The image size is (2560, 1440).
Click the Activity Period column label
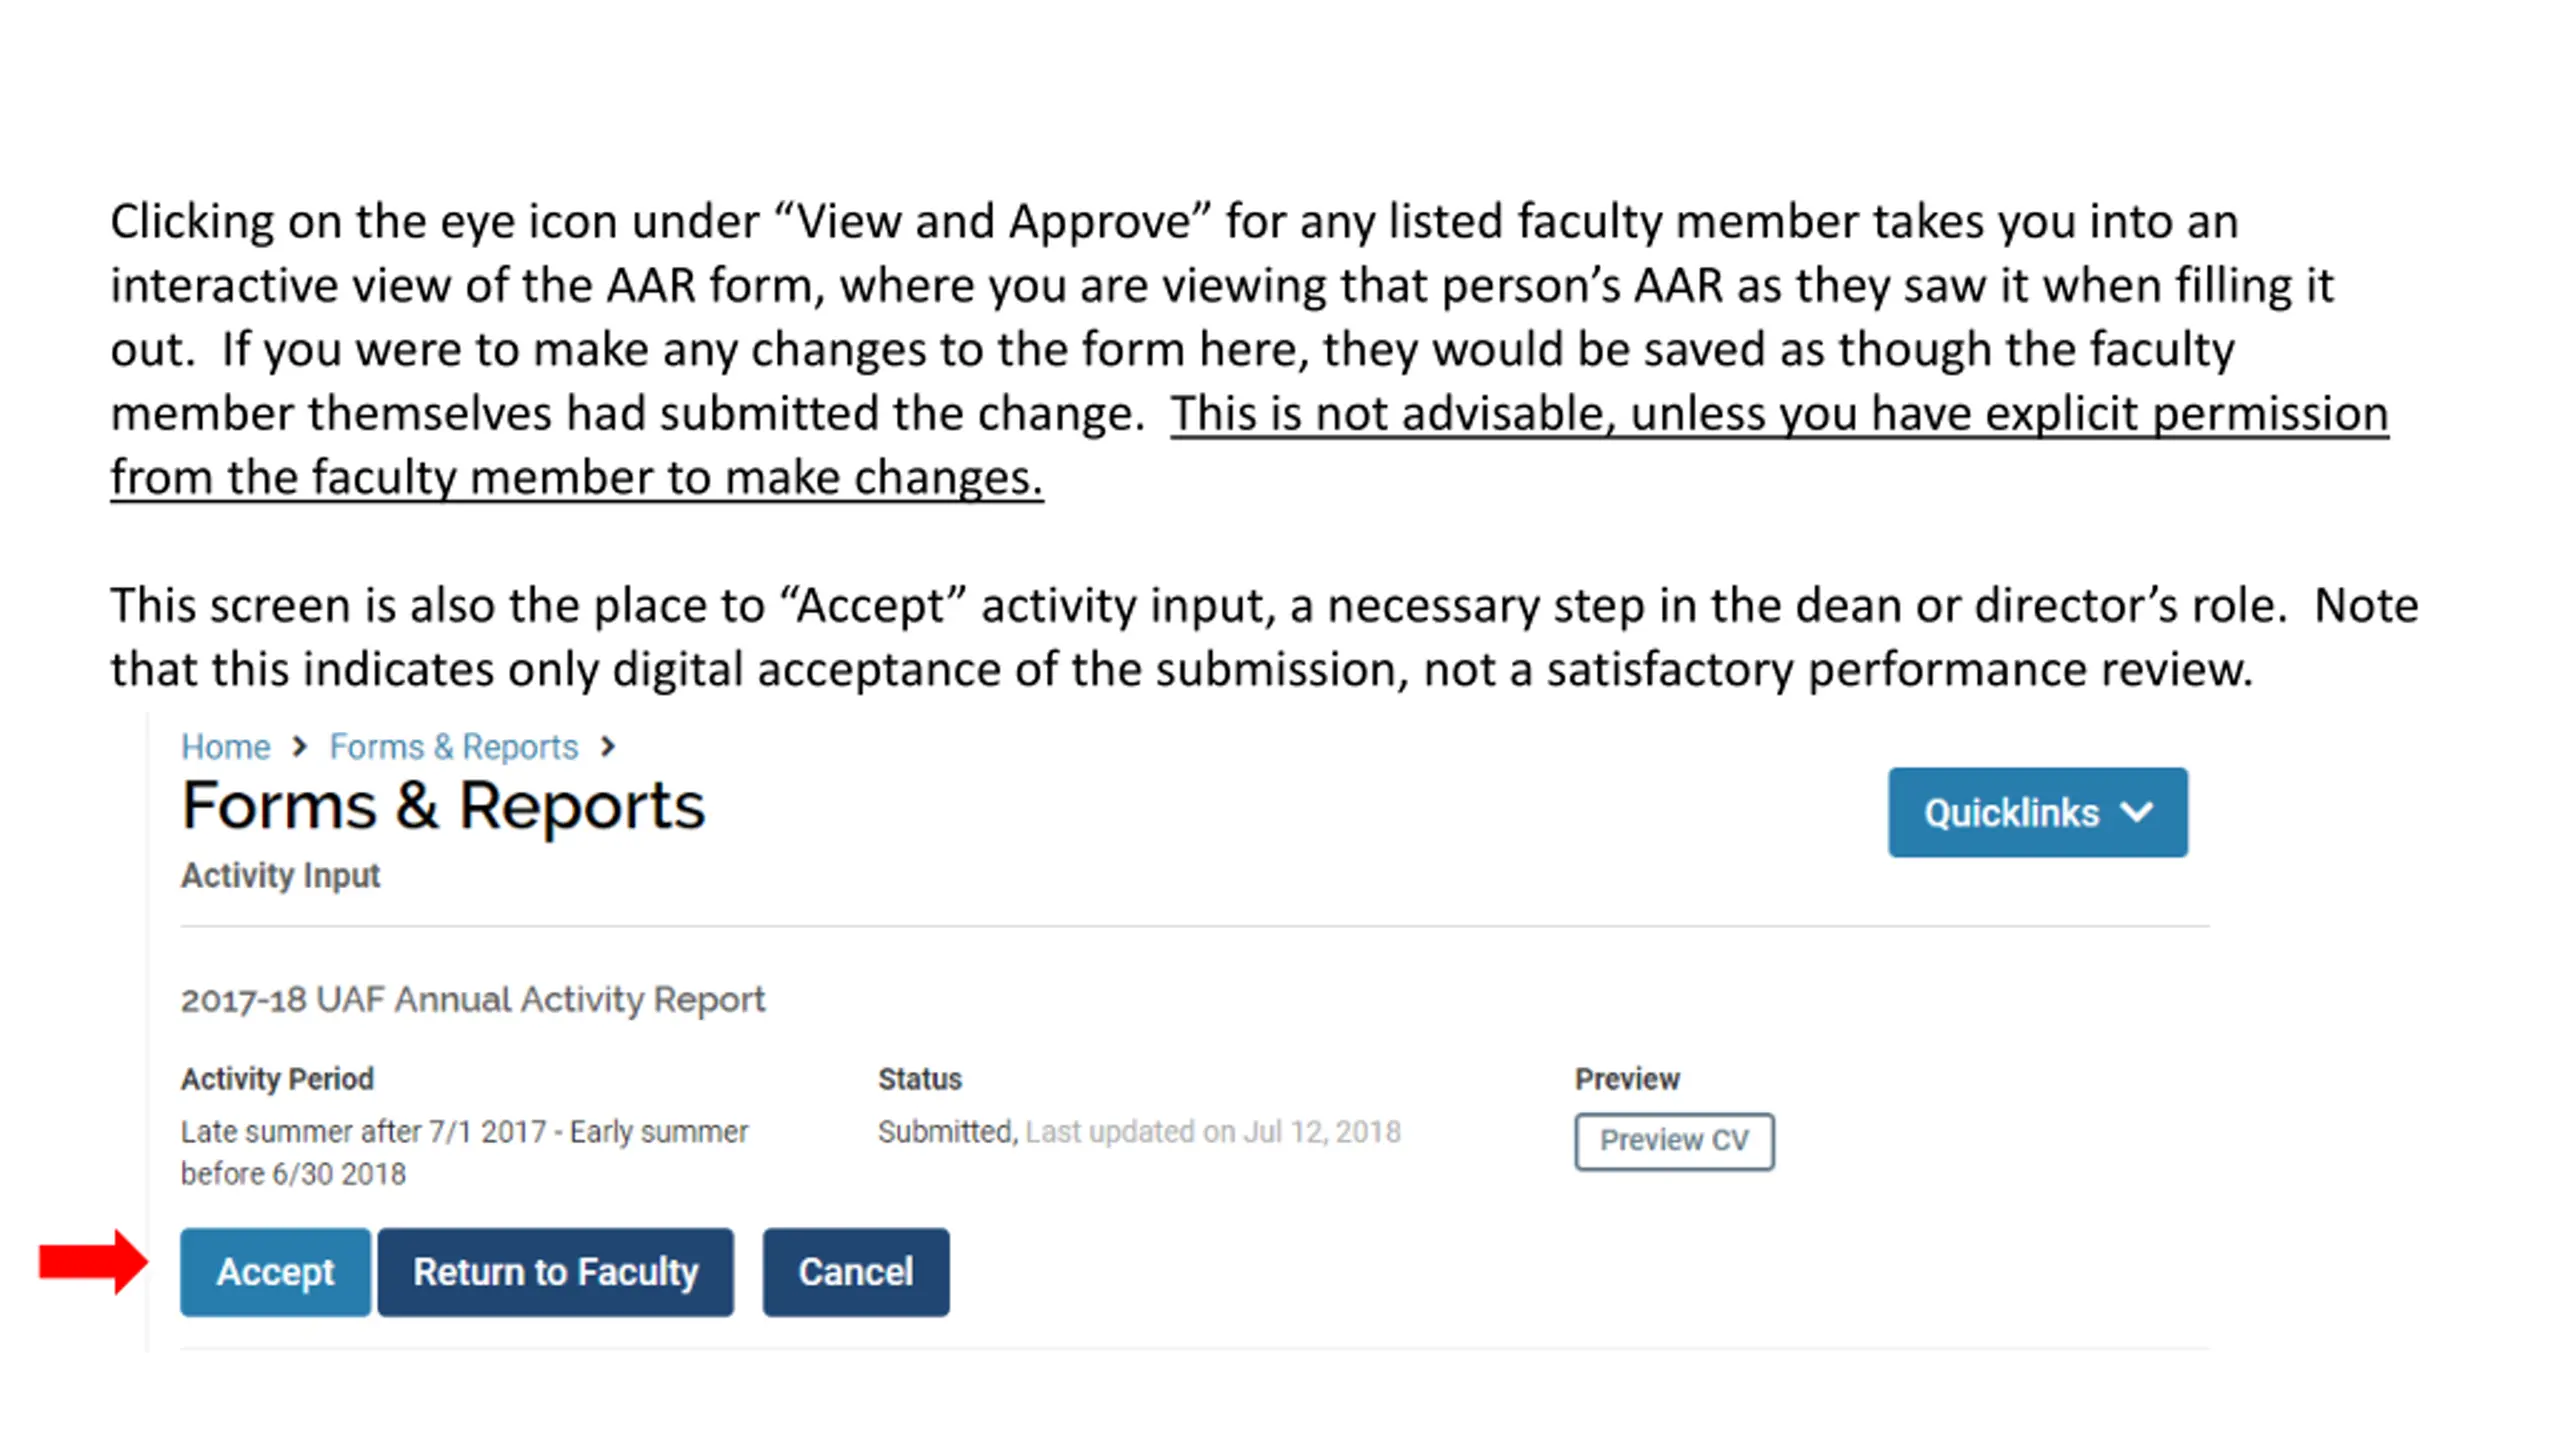277,1079
